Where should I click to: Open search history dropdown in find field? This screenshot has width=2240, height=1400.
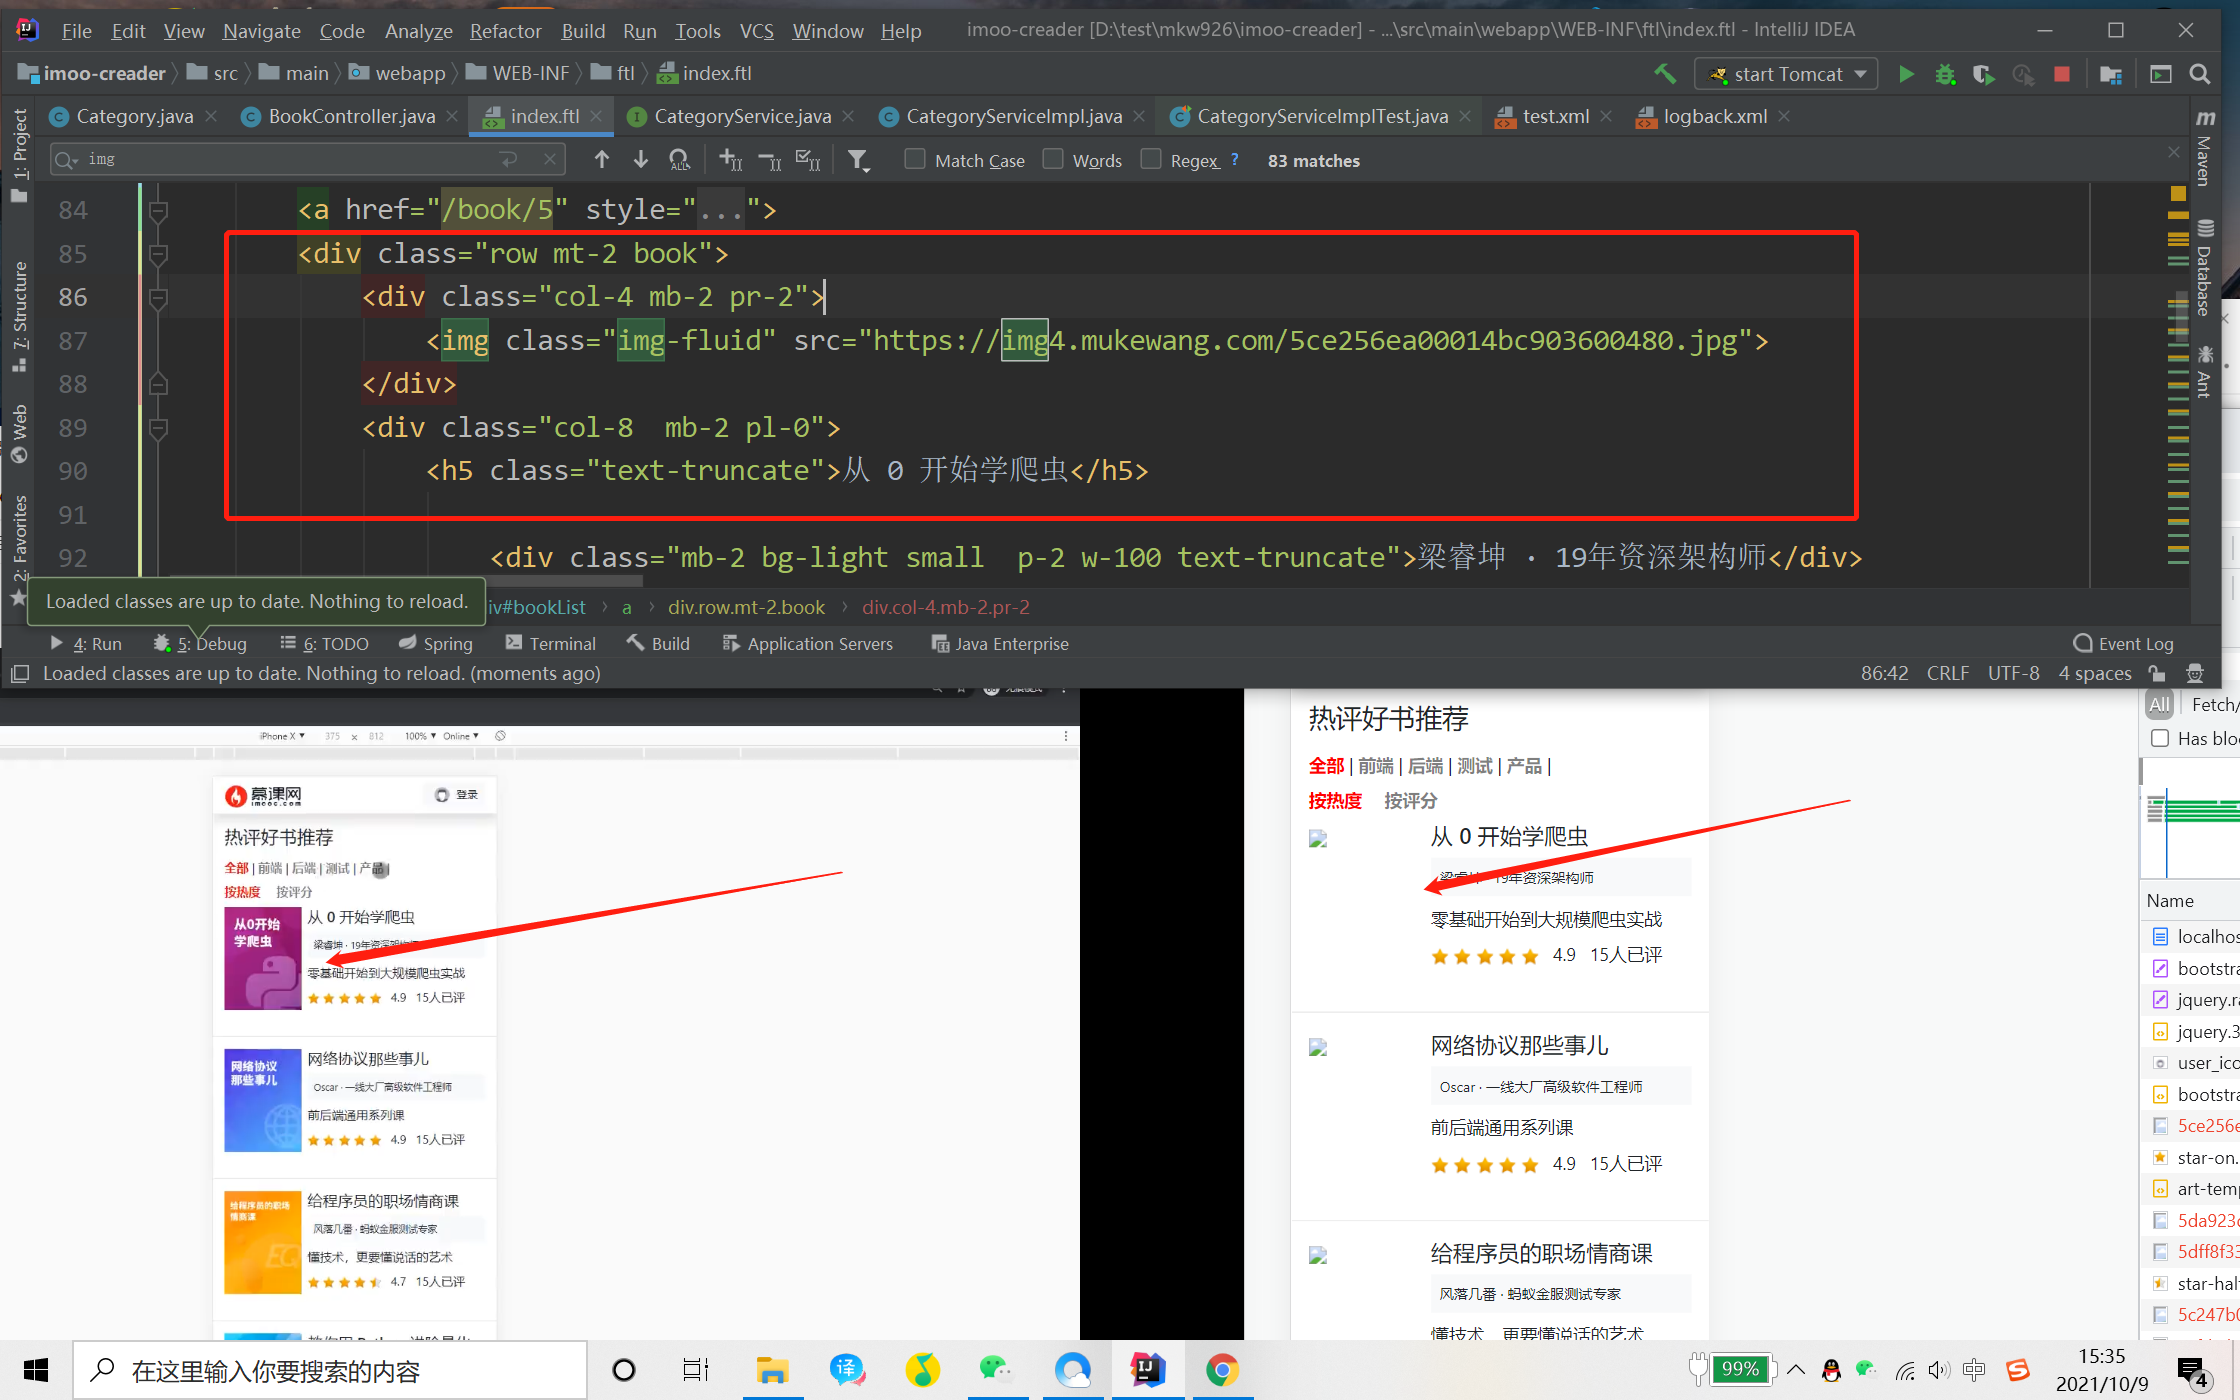[66, 160]
